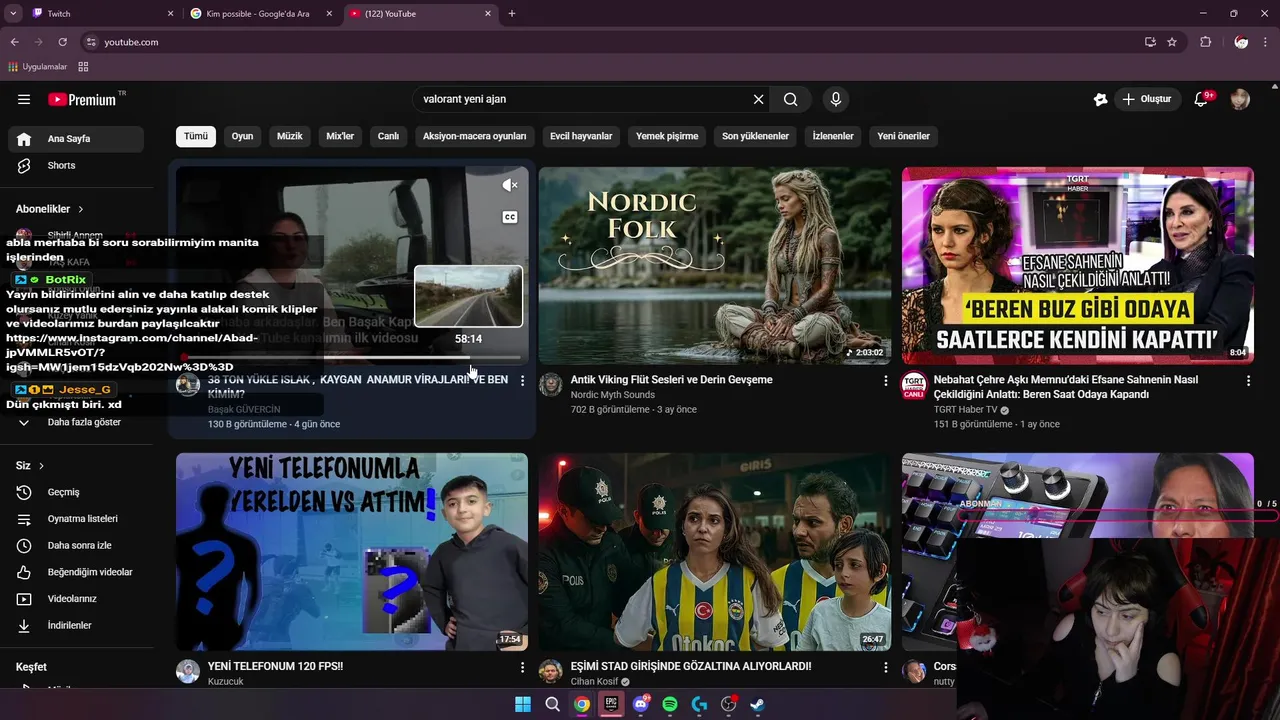
Task: Open Yeni Telefonumla video thumbnail
Action: 352,552
